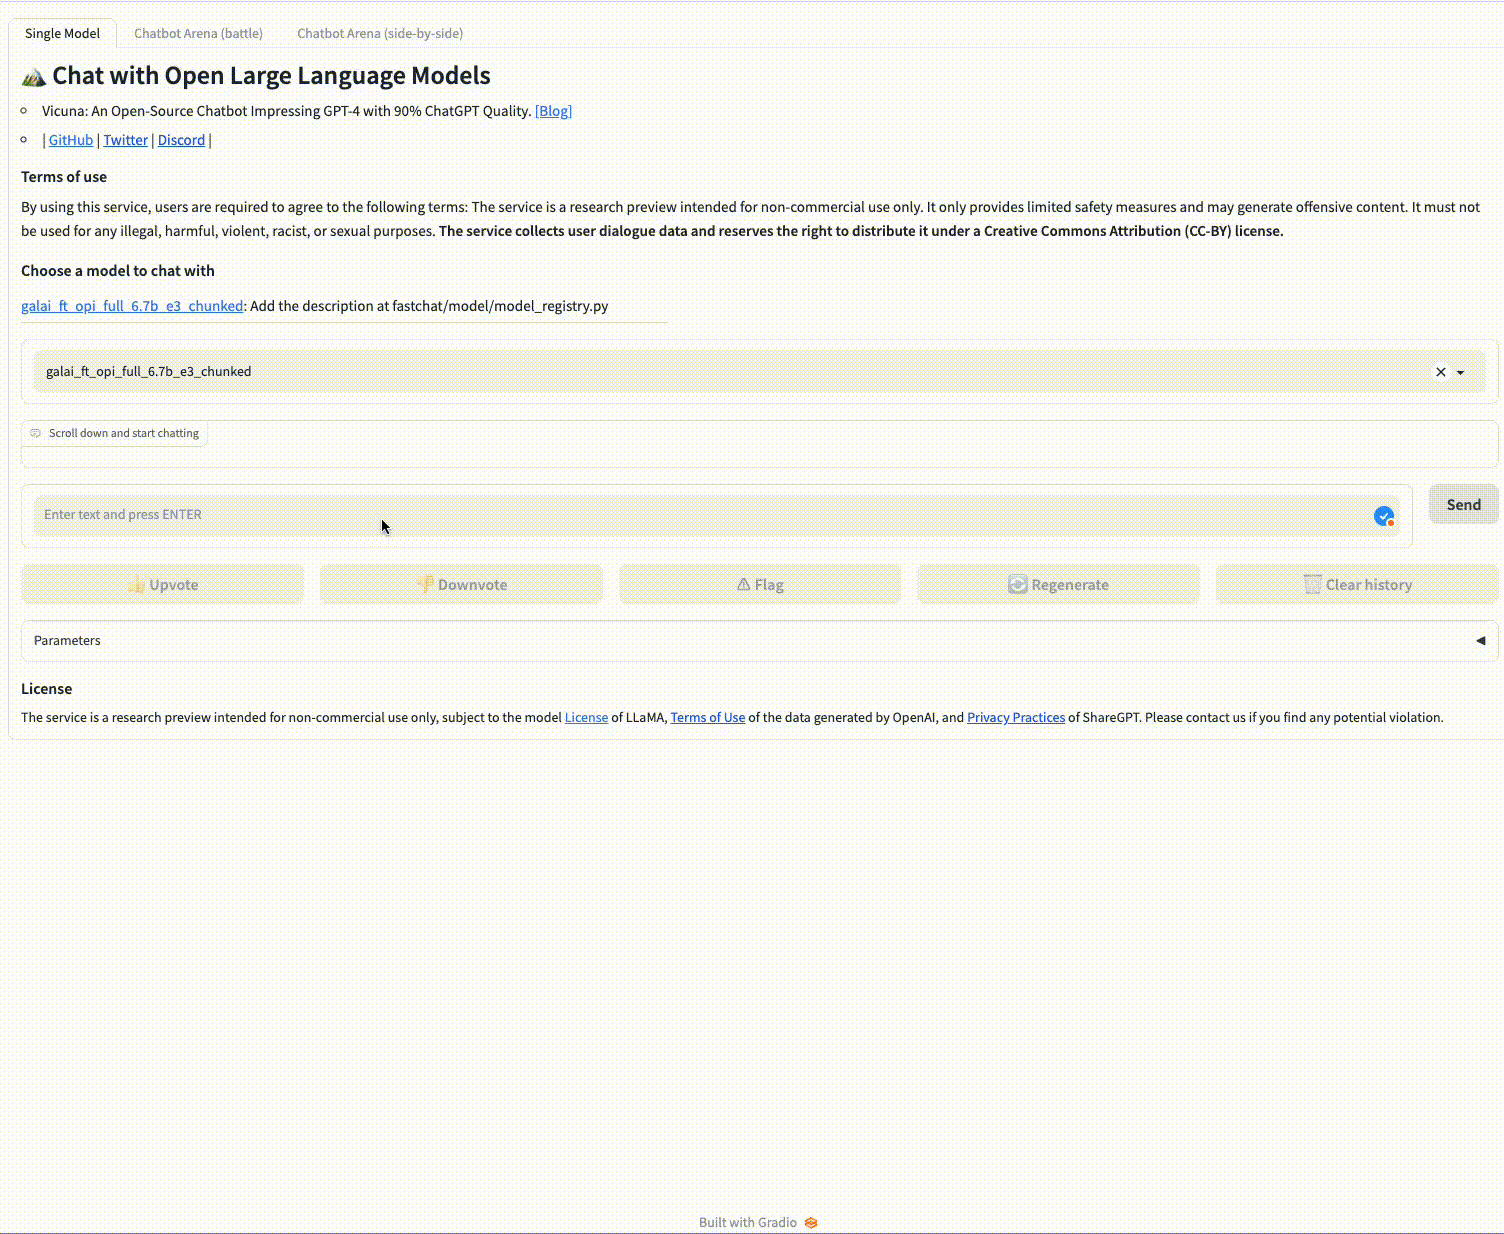Viewport: 1504px width, 1234px height.
Task: Open the model selection dropdown arrow
Action: coord(1461,372)
